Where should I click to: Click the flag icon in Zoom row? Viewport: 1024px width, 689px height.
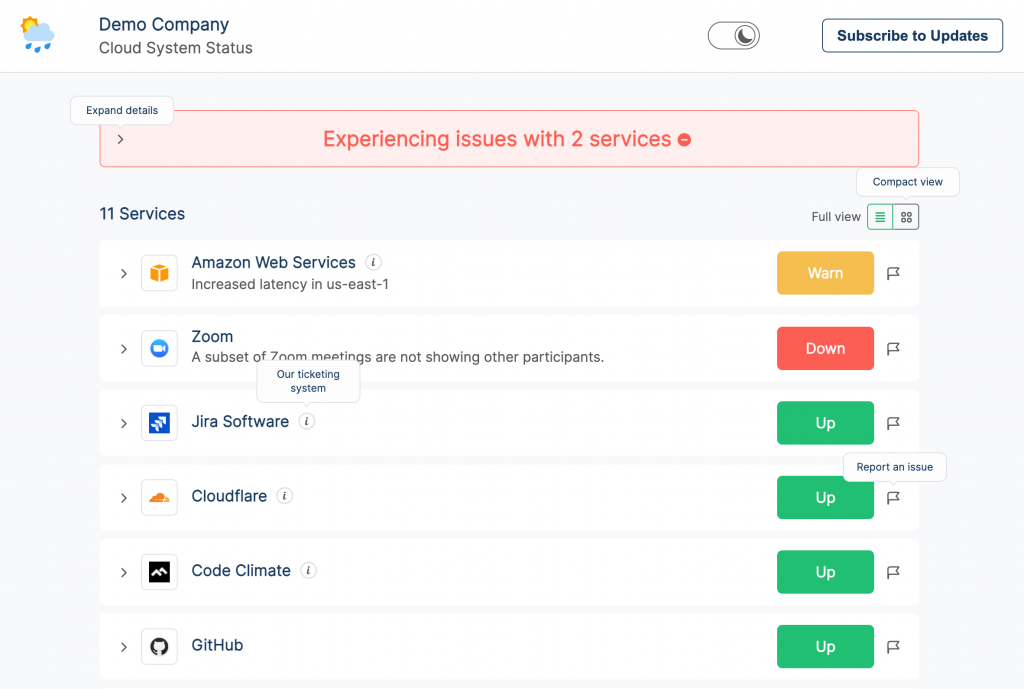(x=893, y=348)
